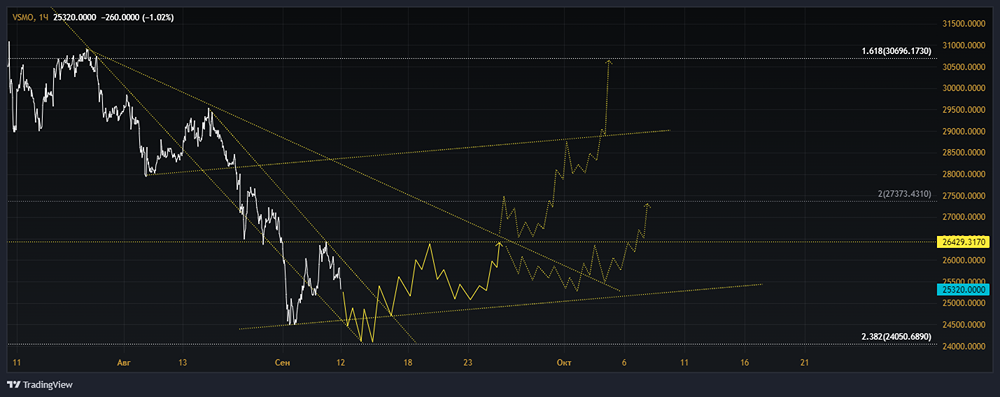
Task: Click the 25000.0000 price axis label
Action: pos(964,303)
